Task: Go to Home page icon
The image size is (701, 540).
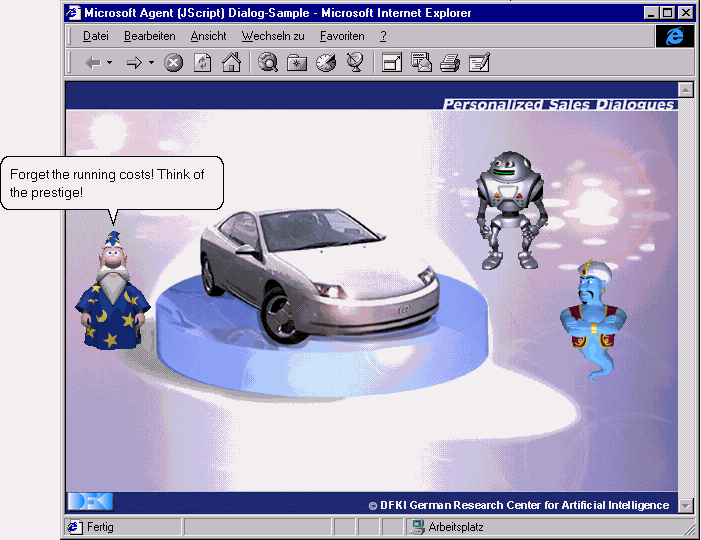Action: pyautogui.click(x=232, y=62)
